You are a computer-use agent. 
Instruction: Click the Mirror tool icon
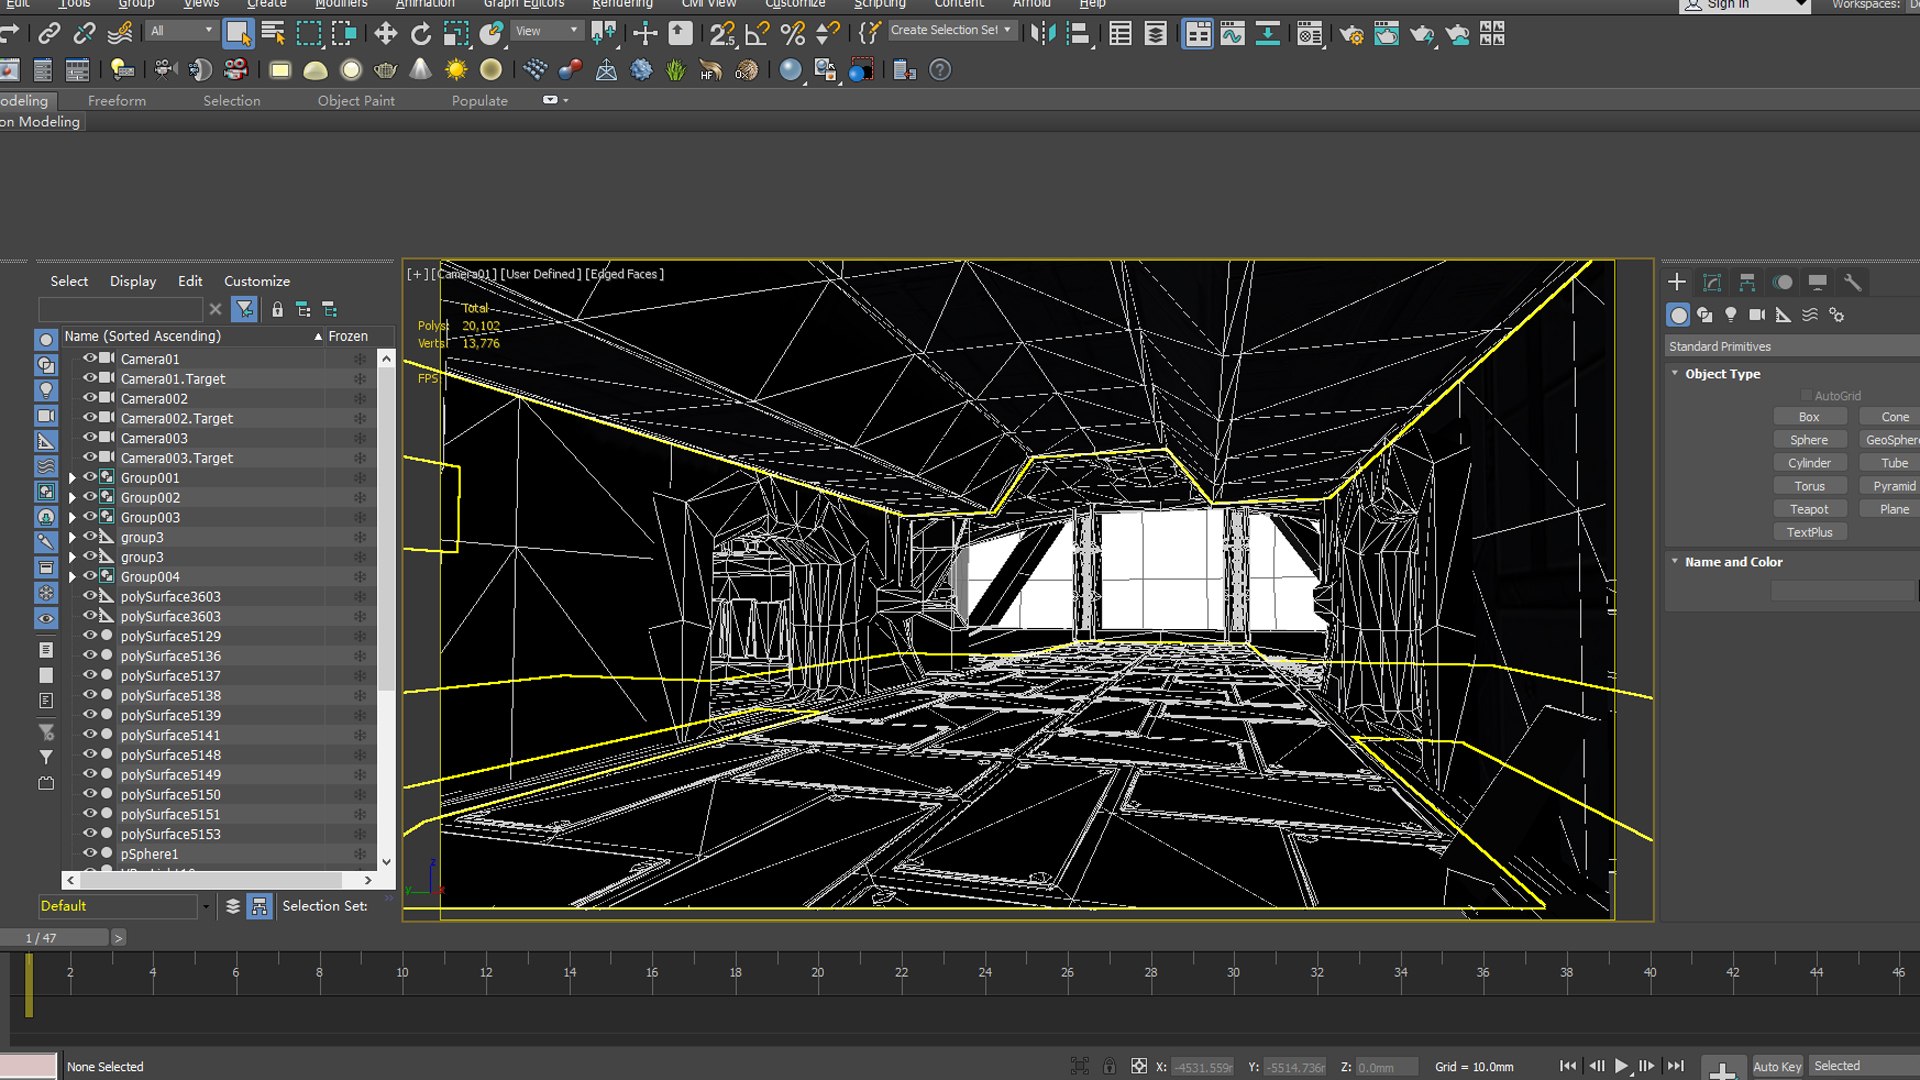[x=1043, y=34]
